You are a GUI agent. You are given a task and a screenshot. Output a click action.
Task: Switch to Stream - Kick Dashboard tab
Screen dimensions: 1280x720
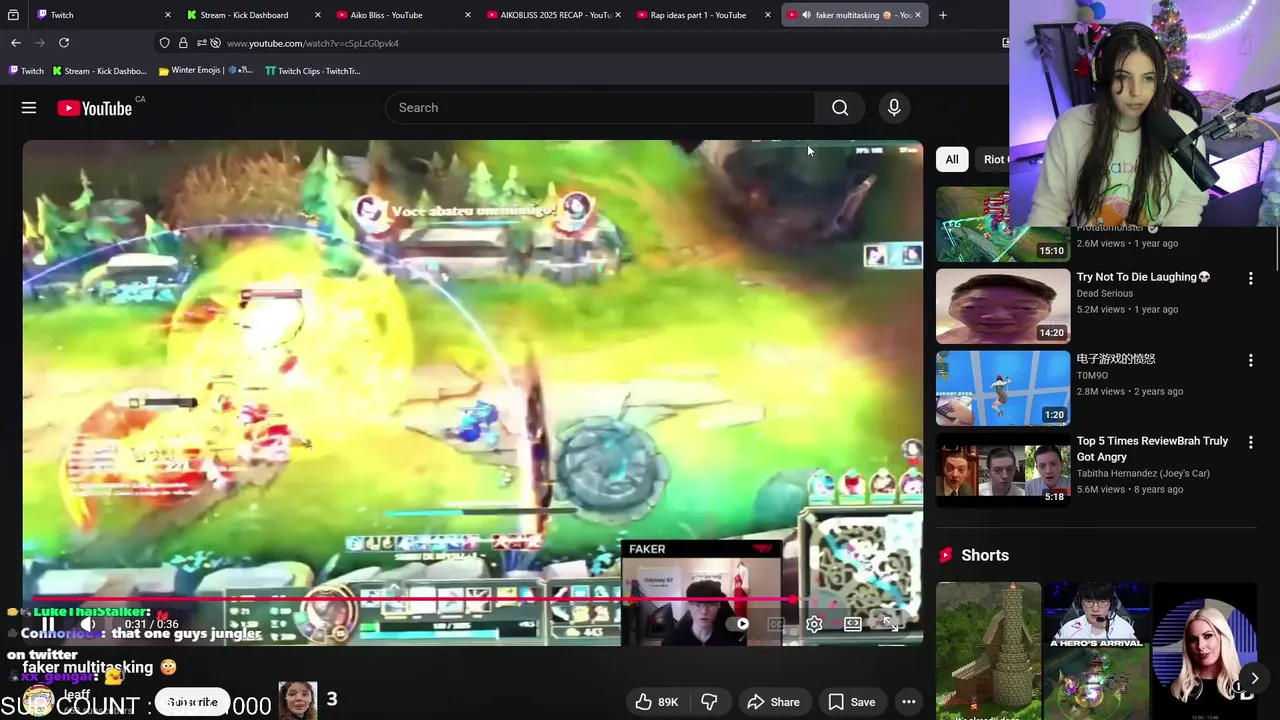pyautogui.click(x=254, y=15)
